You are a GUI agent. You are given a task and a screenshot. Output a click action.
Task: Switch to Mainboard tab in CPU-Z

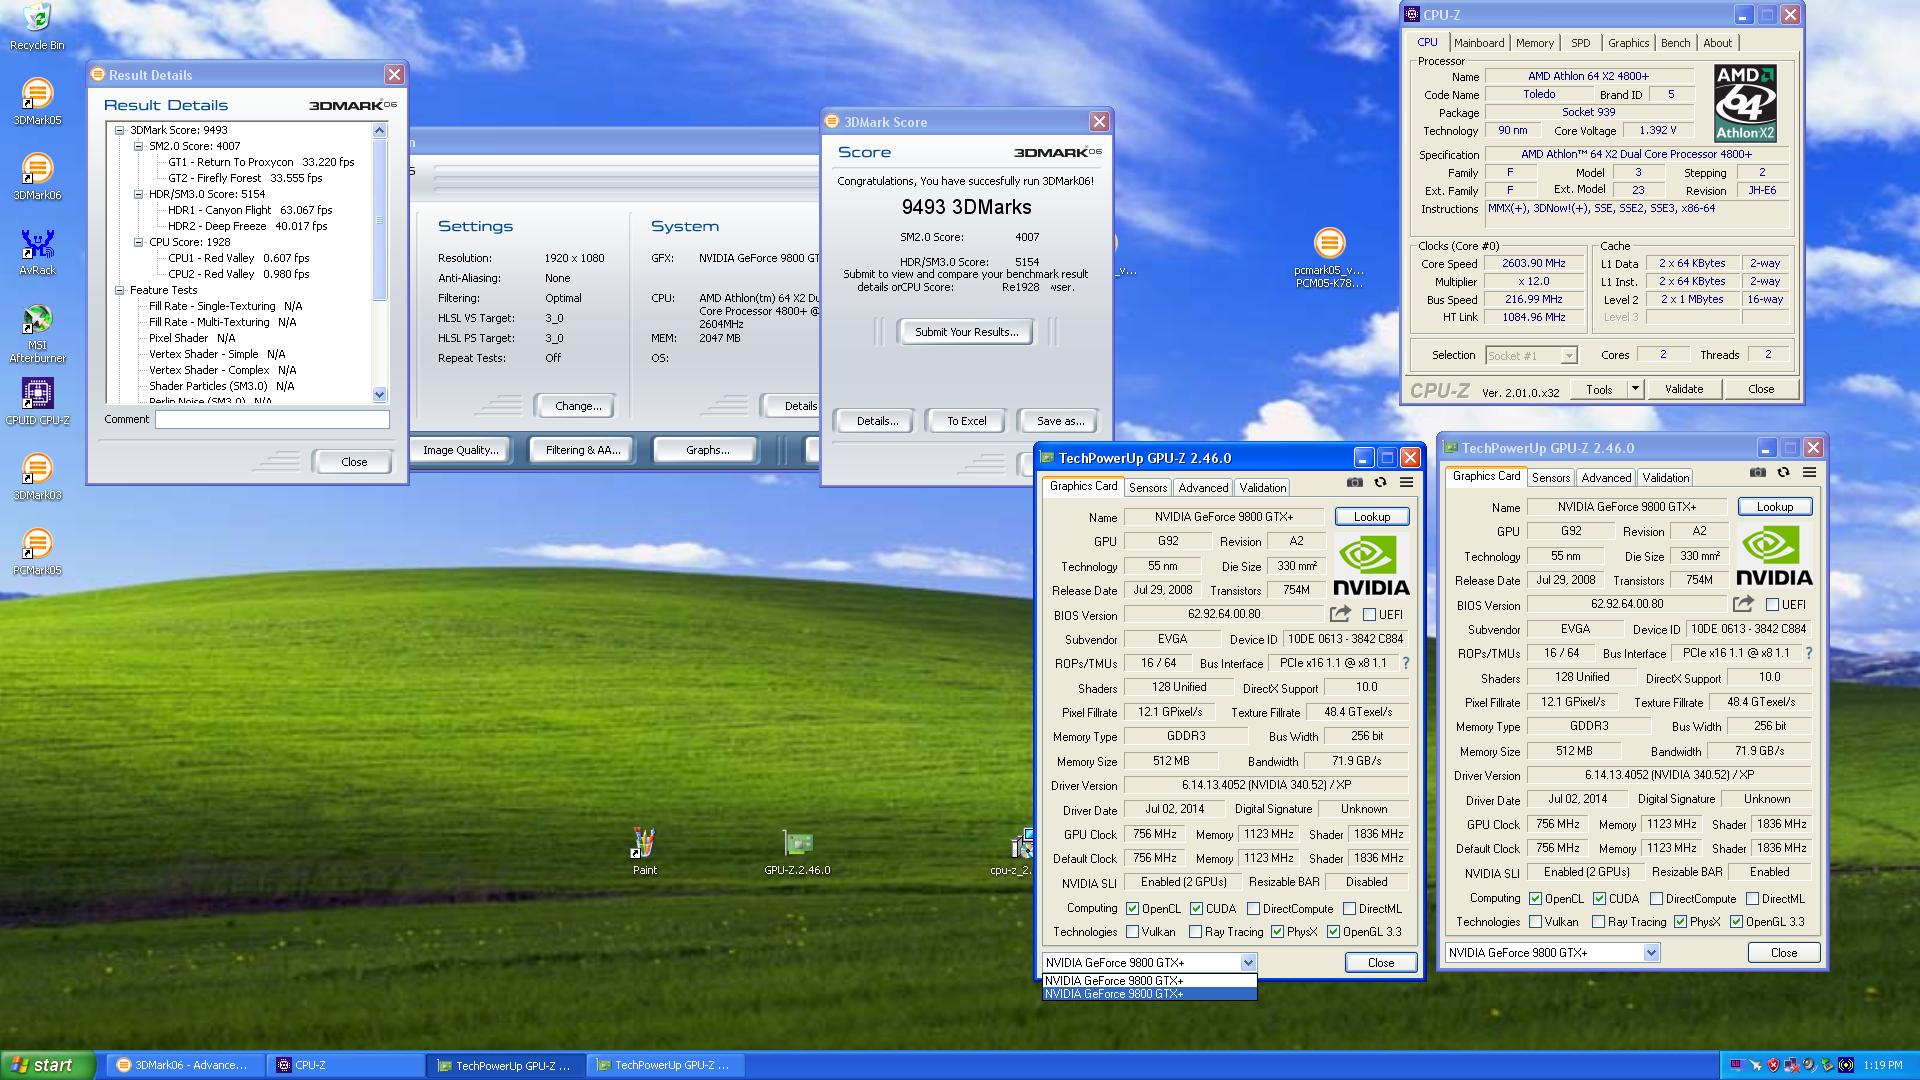coord(1478,43)
